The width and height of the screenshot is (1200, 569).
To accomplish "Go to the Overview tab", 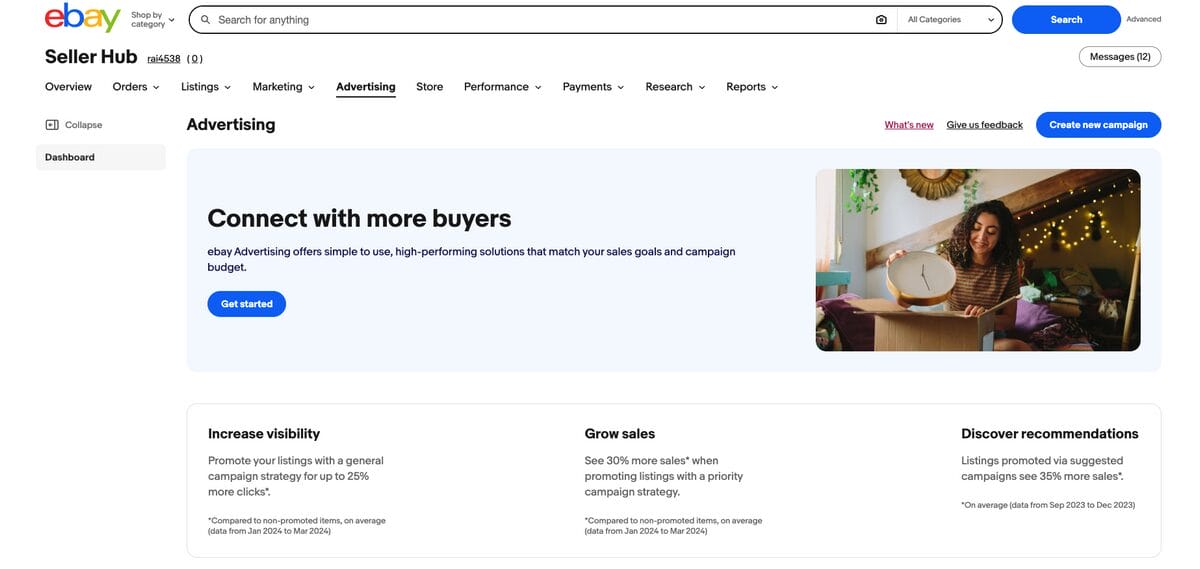I will click(x=68, y=87).
